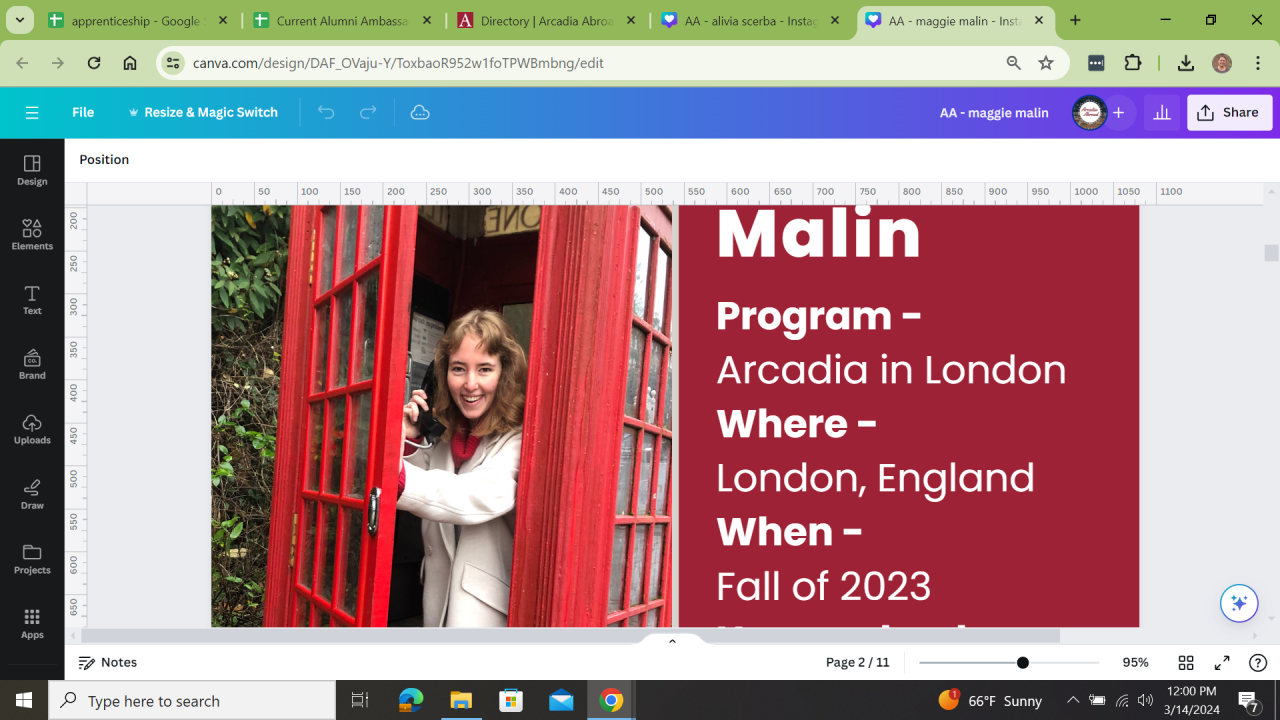Open the hamburger main menu
The image size is (1280, 720).
(32, 113)
